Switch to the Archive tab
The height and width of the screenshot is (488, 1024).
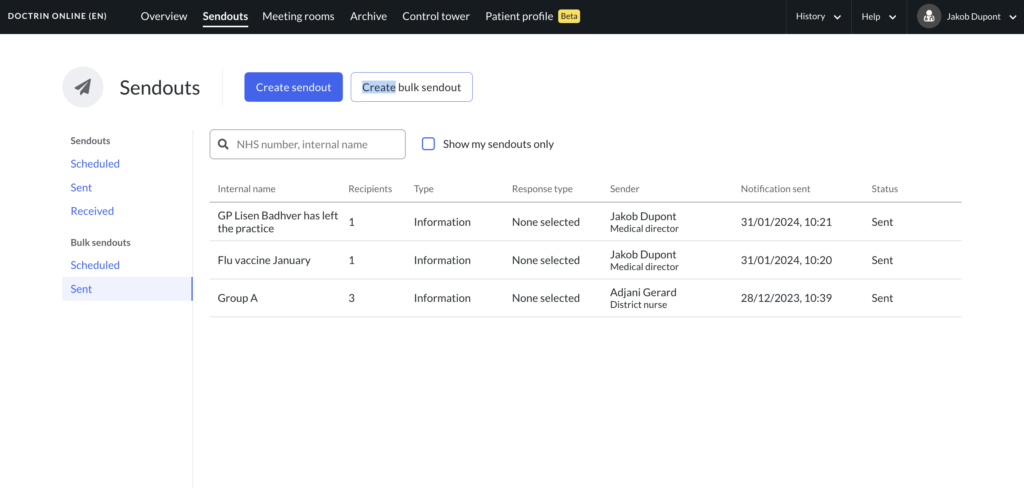coord(368,16)
